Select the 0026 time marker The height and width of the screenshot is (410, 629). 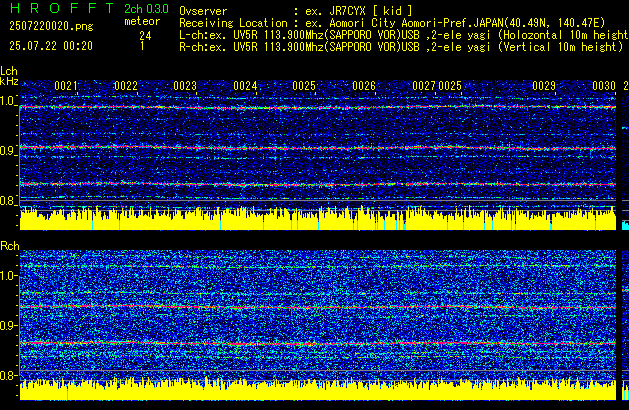coord(364,86)
